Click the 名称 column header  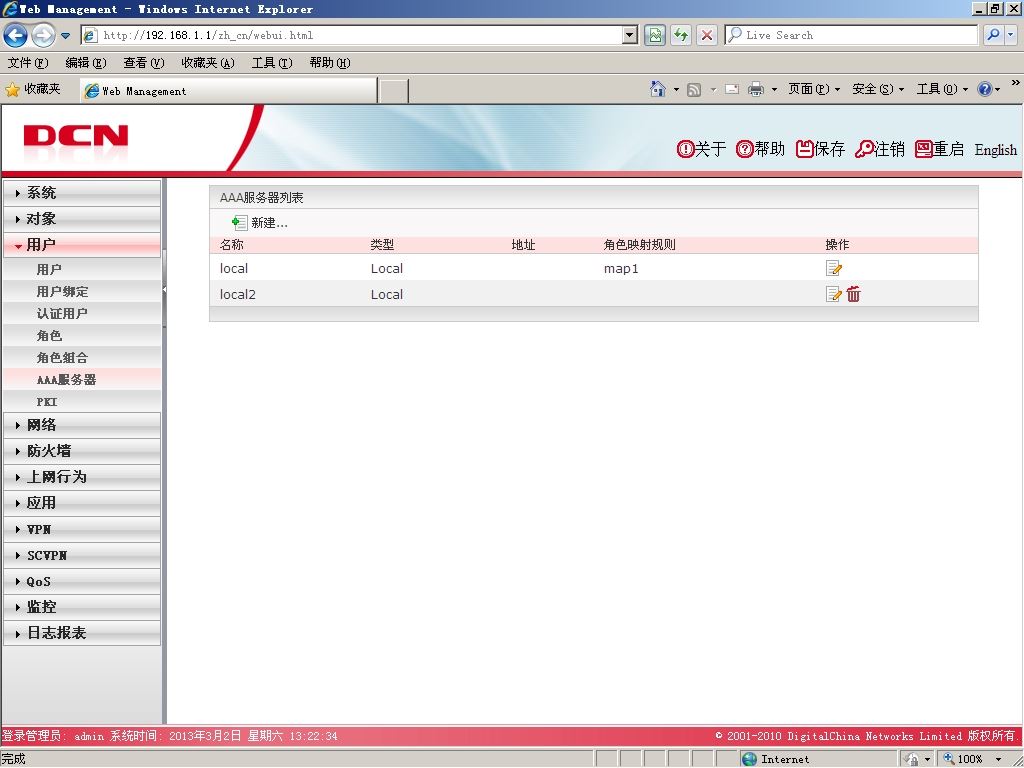pyautogui.click(x=232, y=245)
